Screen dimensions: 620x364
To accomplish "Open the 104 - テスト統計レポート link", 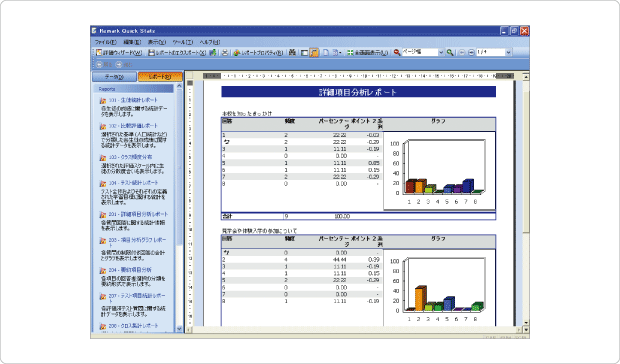I will tap(133, 183).
